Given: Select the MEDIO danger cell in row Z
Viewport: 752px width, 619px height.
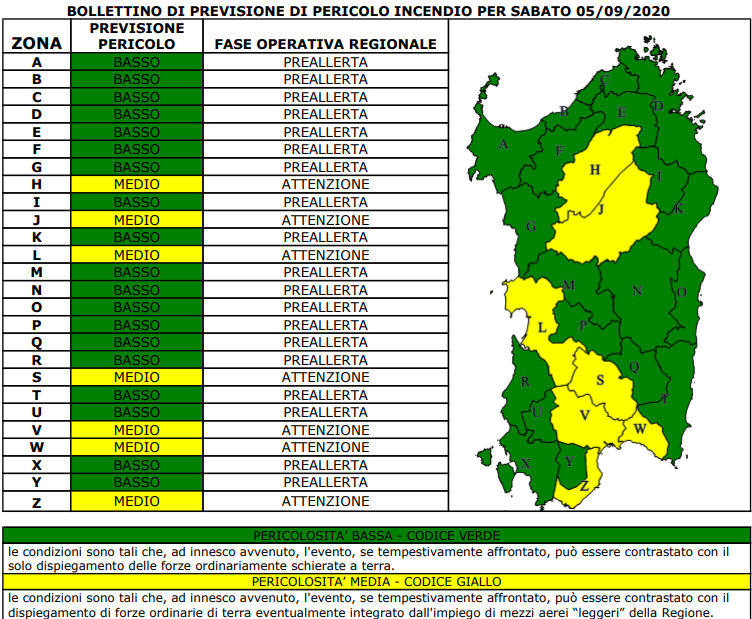Looking at the screenshot, I should pos(137,501).
